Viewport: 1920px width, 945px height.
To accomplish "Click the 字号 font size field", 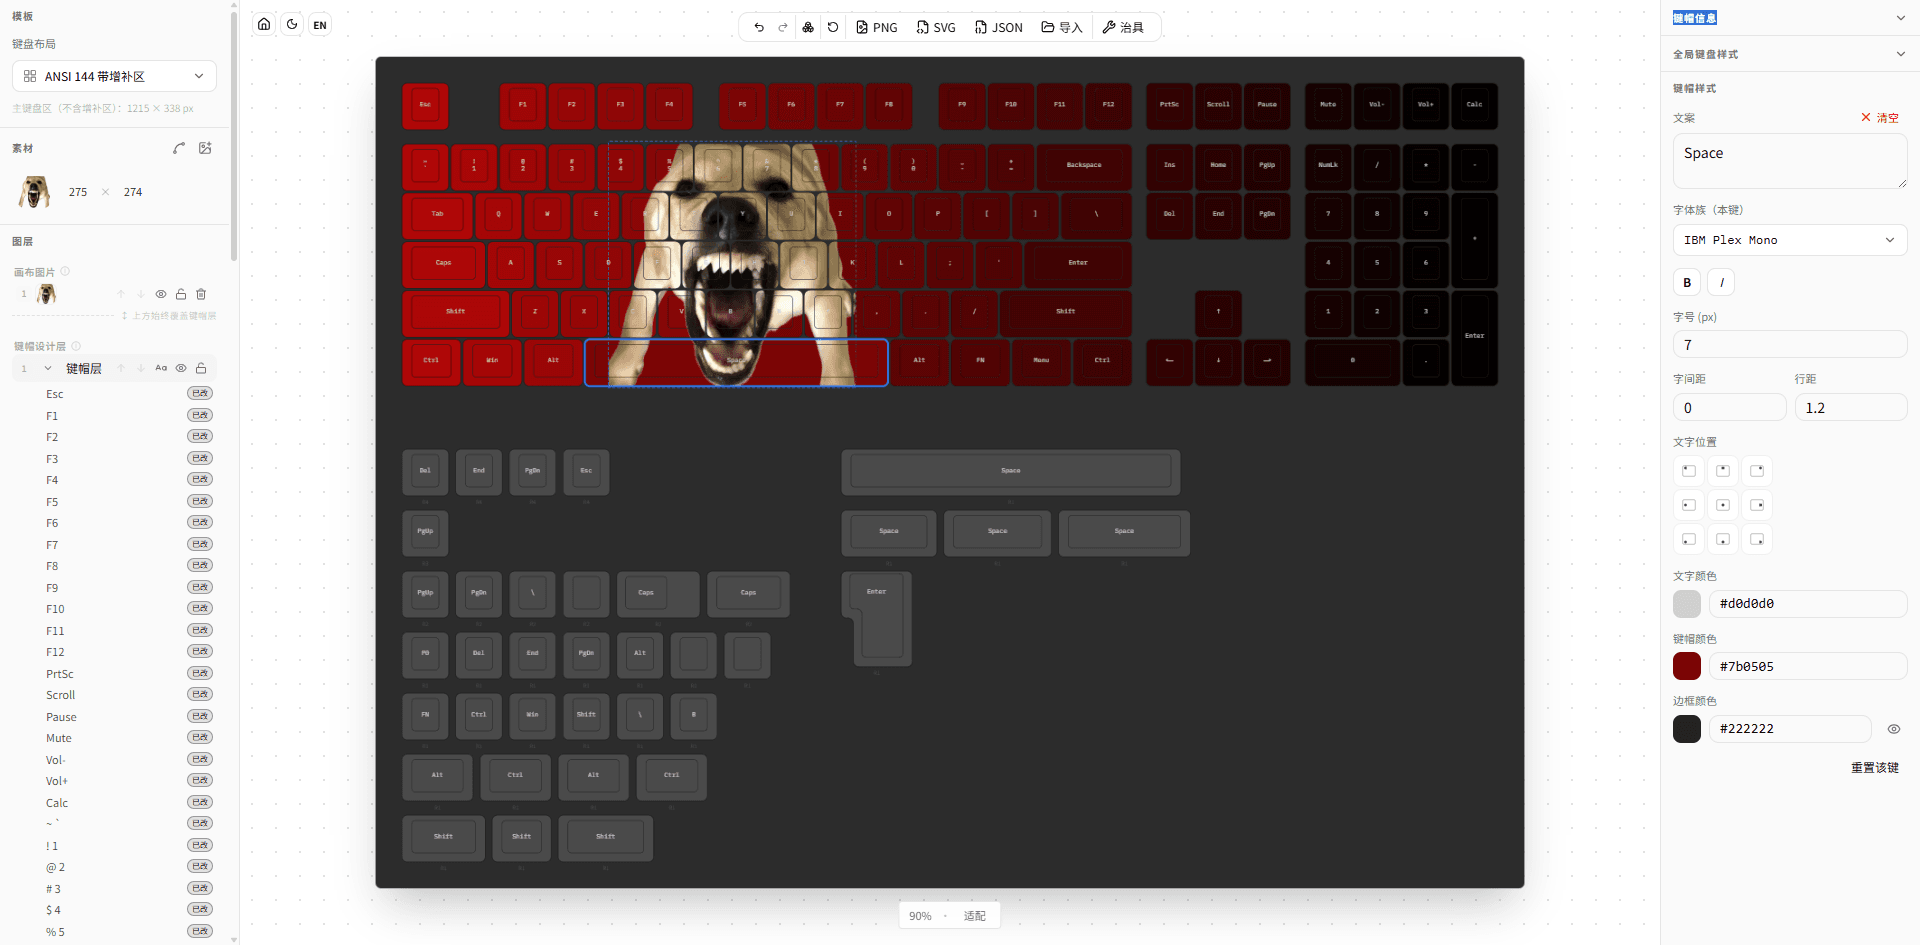I will coord(1790,345).
